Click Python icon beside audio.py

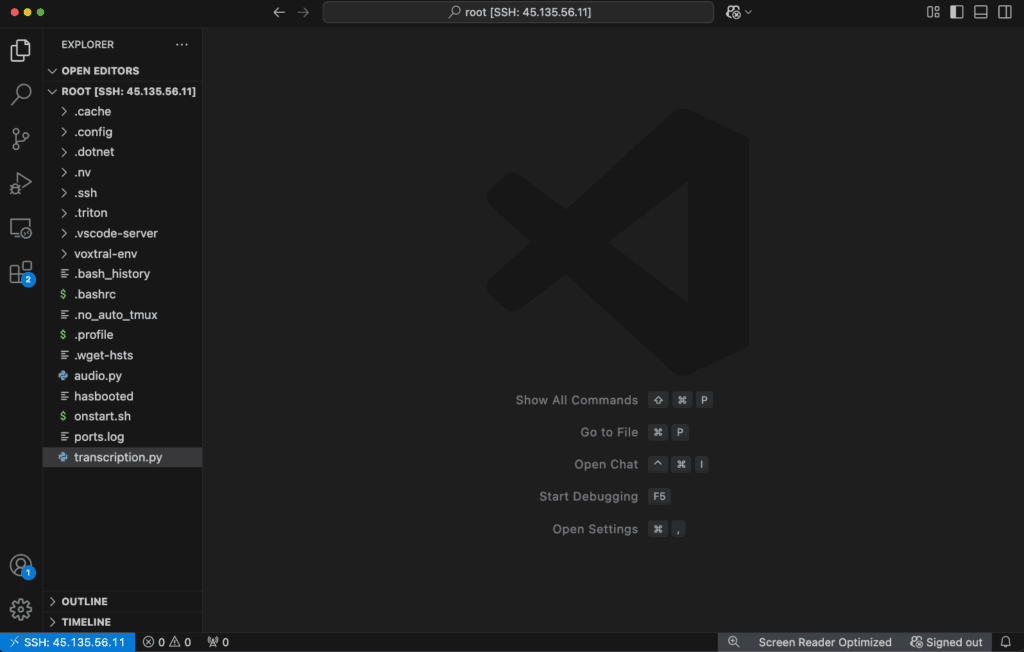tap(63, 376)
